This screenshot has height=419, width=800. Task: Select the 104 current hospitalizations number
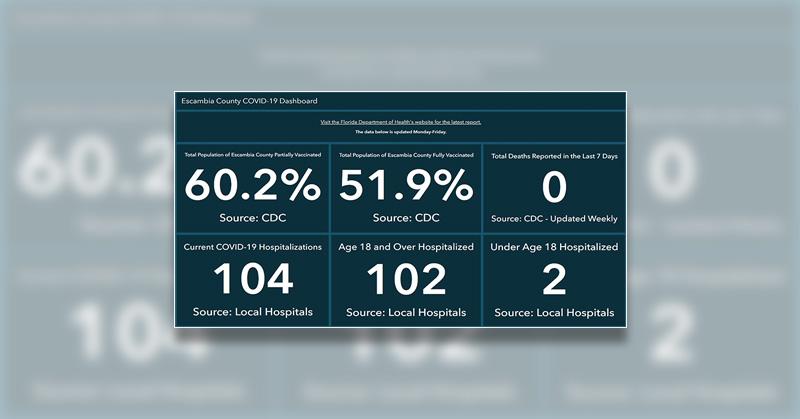tap(252, 279)
